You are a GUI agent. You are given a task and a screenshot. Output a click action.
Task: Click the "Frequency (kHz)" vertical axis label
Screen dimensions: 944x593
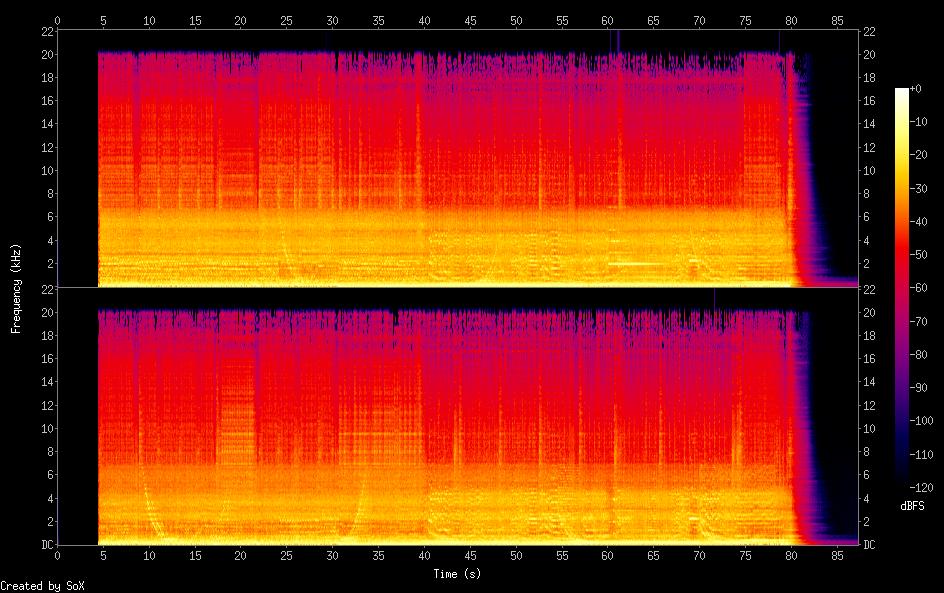pyautogui.click(x=17, y=287)
